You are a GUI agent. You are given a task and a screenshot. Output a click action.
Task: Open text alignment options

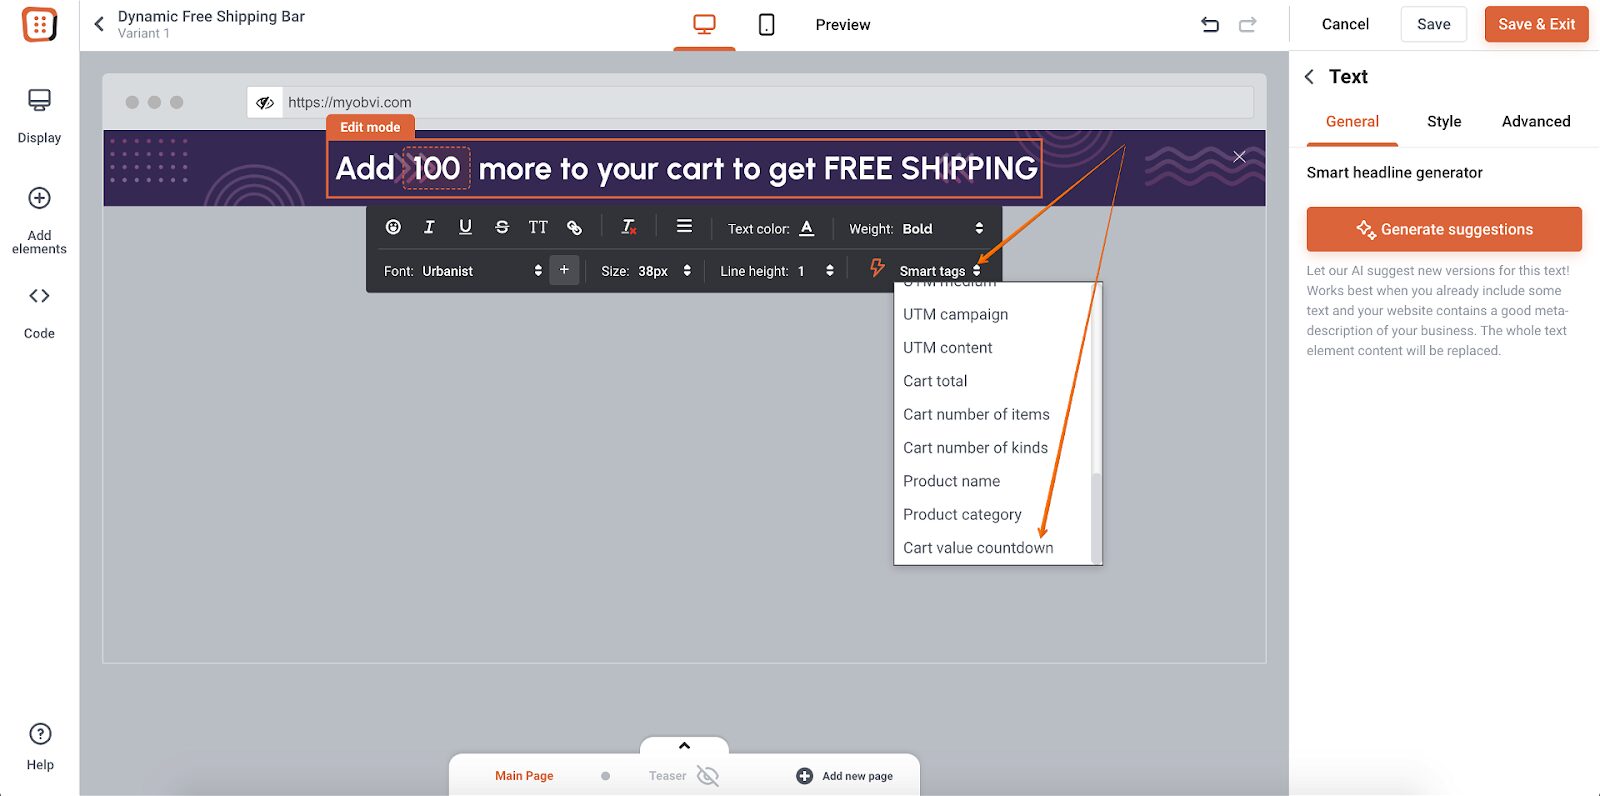[x=684, y=227]
